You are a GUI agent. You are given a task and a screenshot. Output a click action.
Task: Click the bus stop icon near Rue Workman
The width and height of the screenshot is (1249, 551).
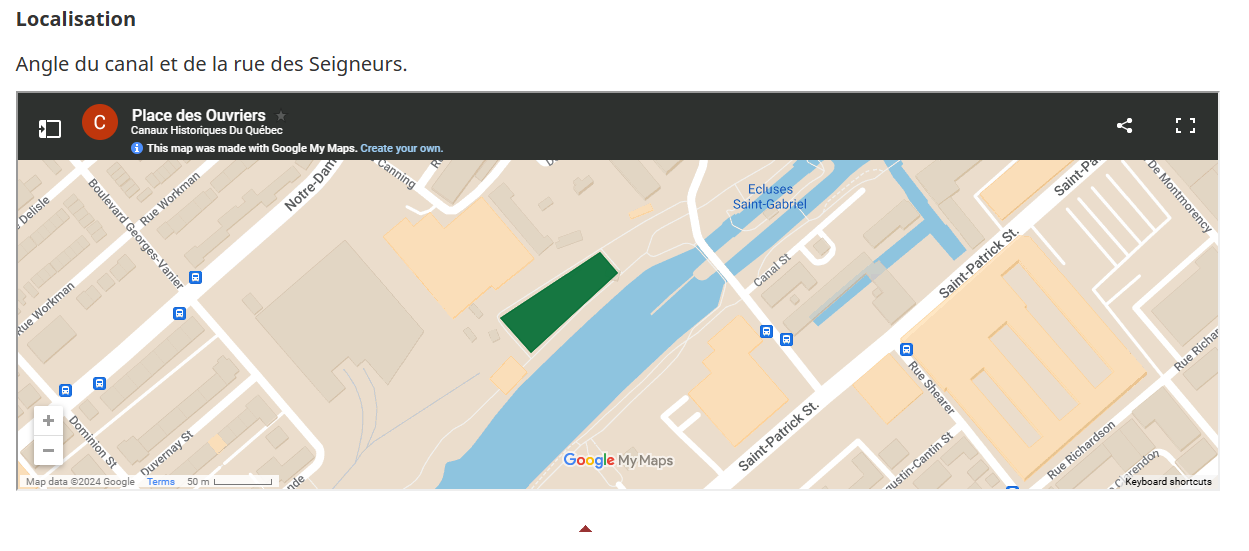(196, 278)
